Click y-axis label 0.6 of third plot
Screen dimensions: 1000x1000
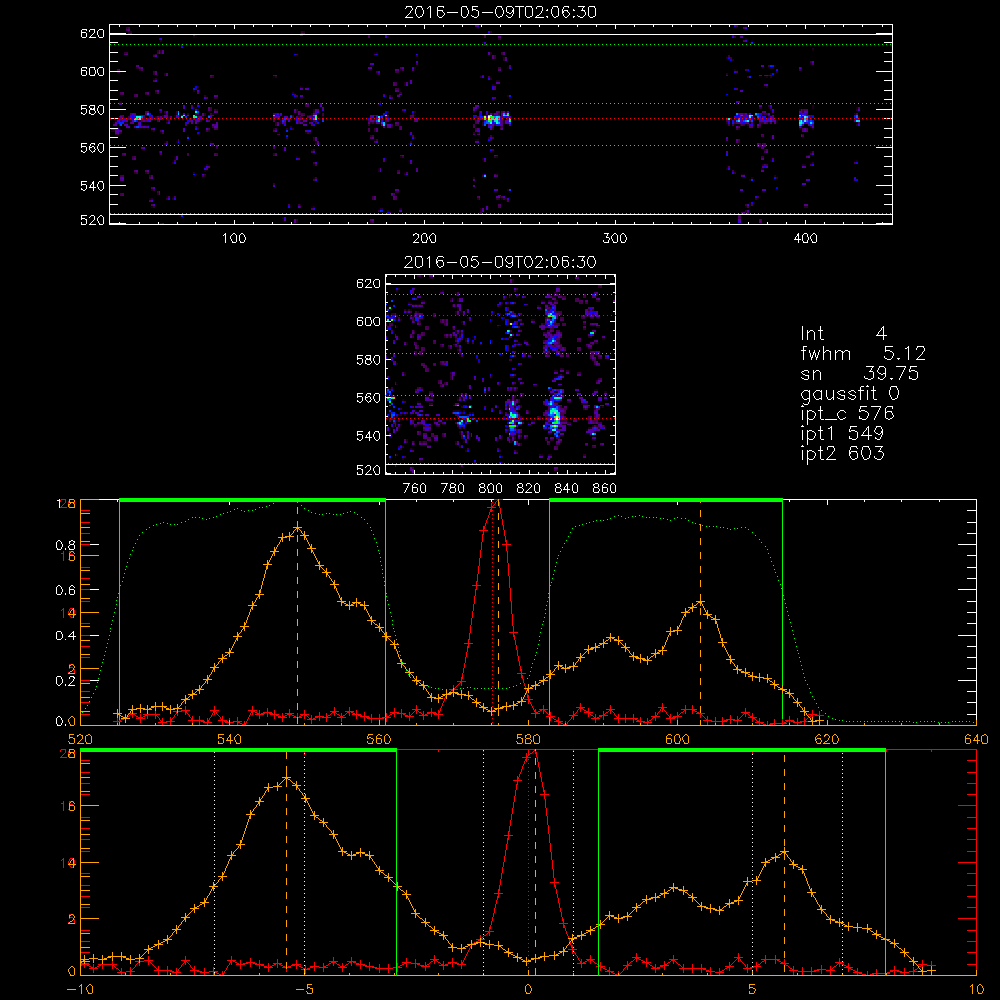click(x=66, y=591)
